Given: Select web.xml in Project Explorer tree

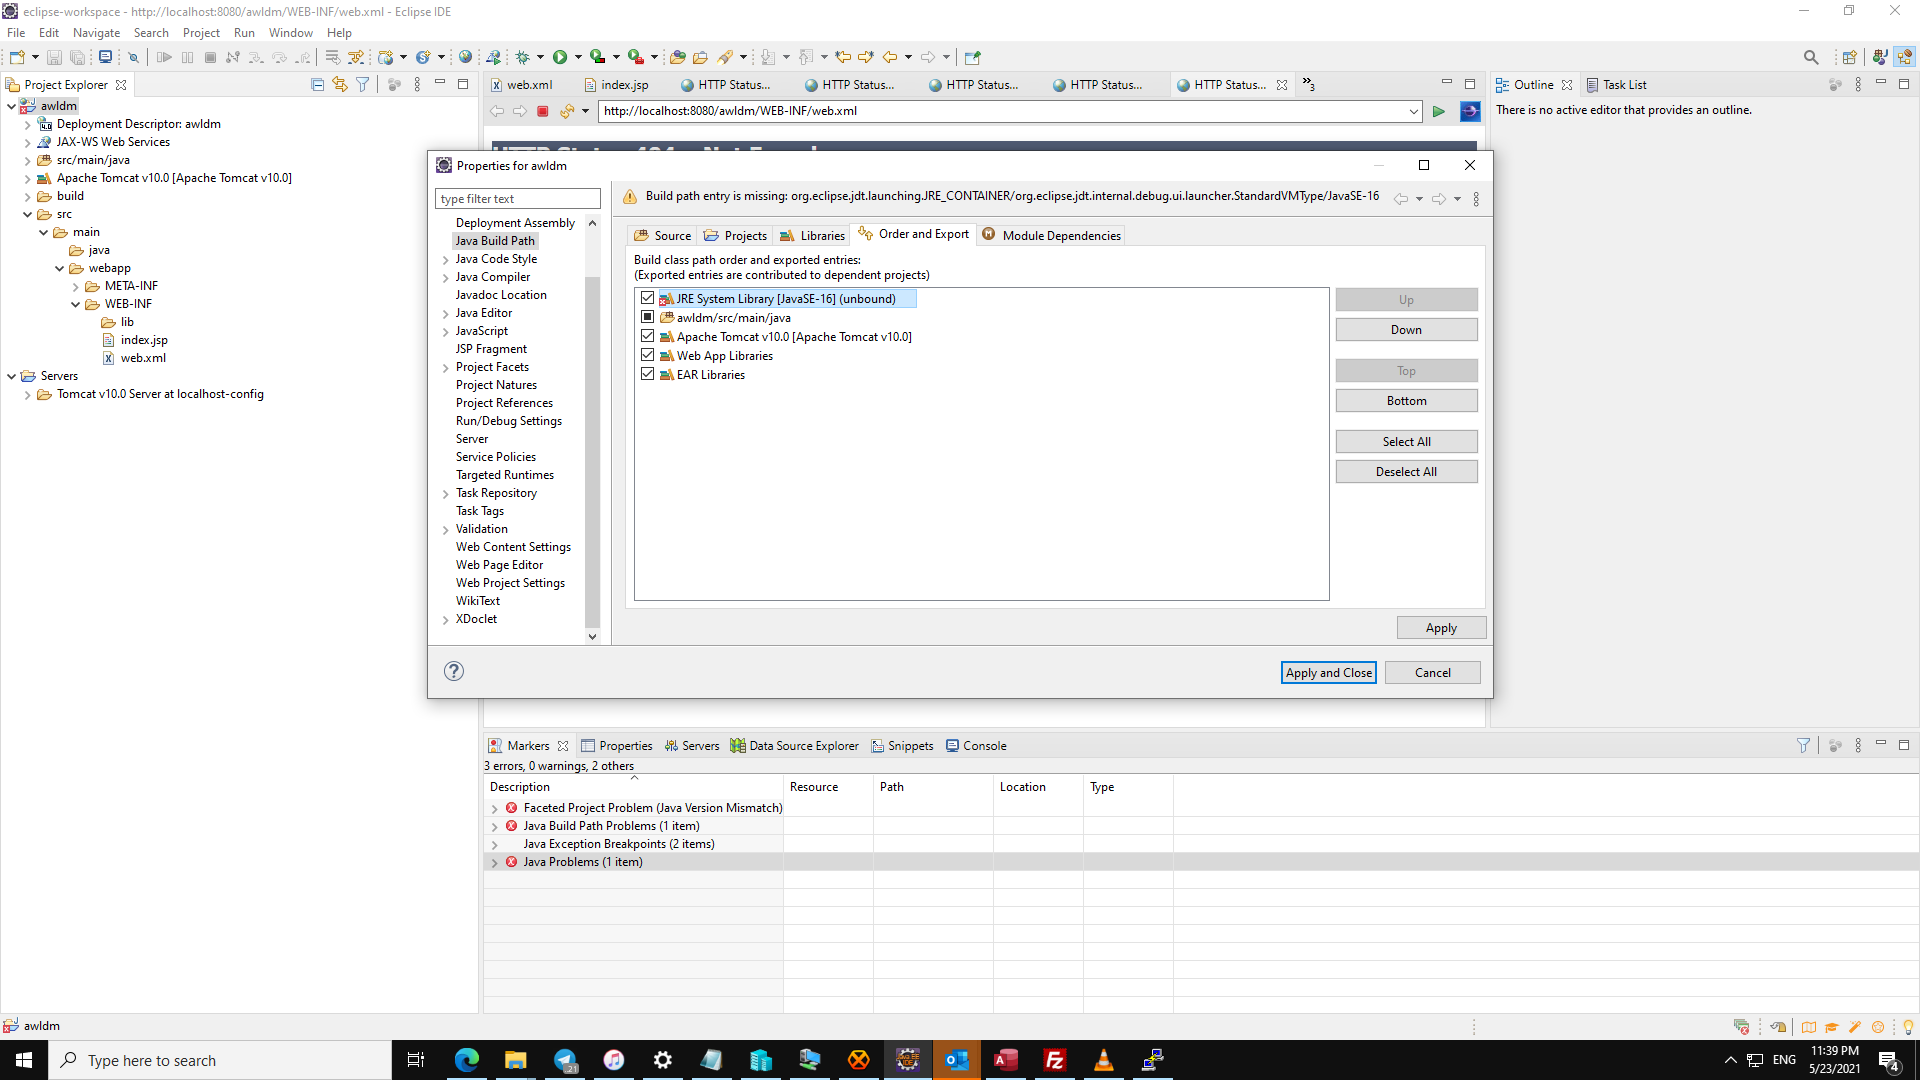Looking at the screenshot, I should tap(143, 358).
